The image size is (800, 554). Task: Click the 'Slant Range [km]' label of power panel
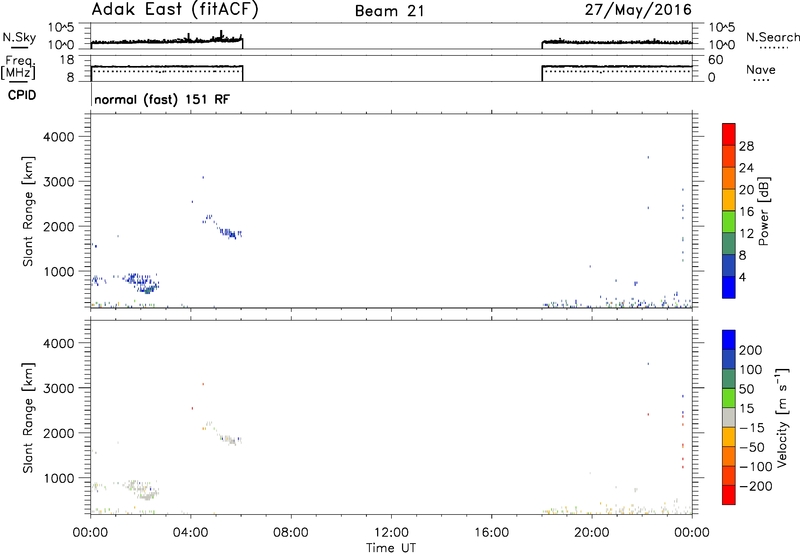pyautogui.click(x=28, y=211)
